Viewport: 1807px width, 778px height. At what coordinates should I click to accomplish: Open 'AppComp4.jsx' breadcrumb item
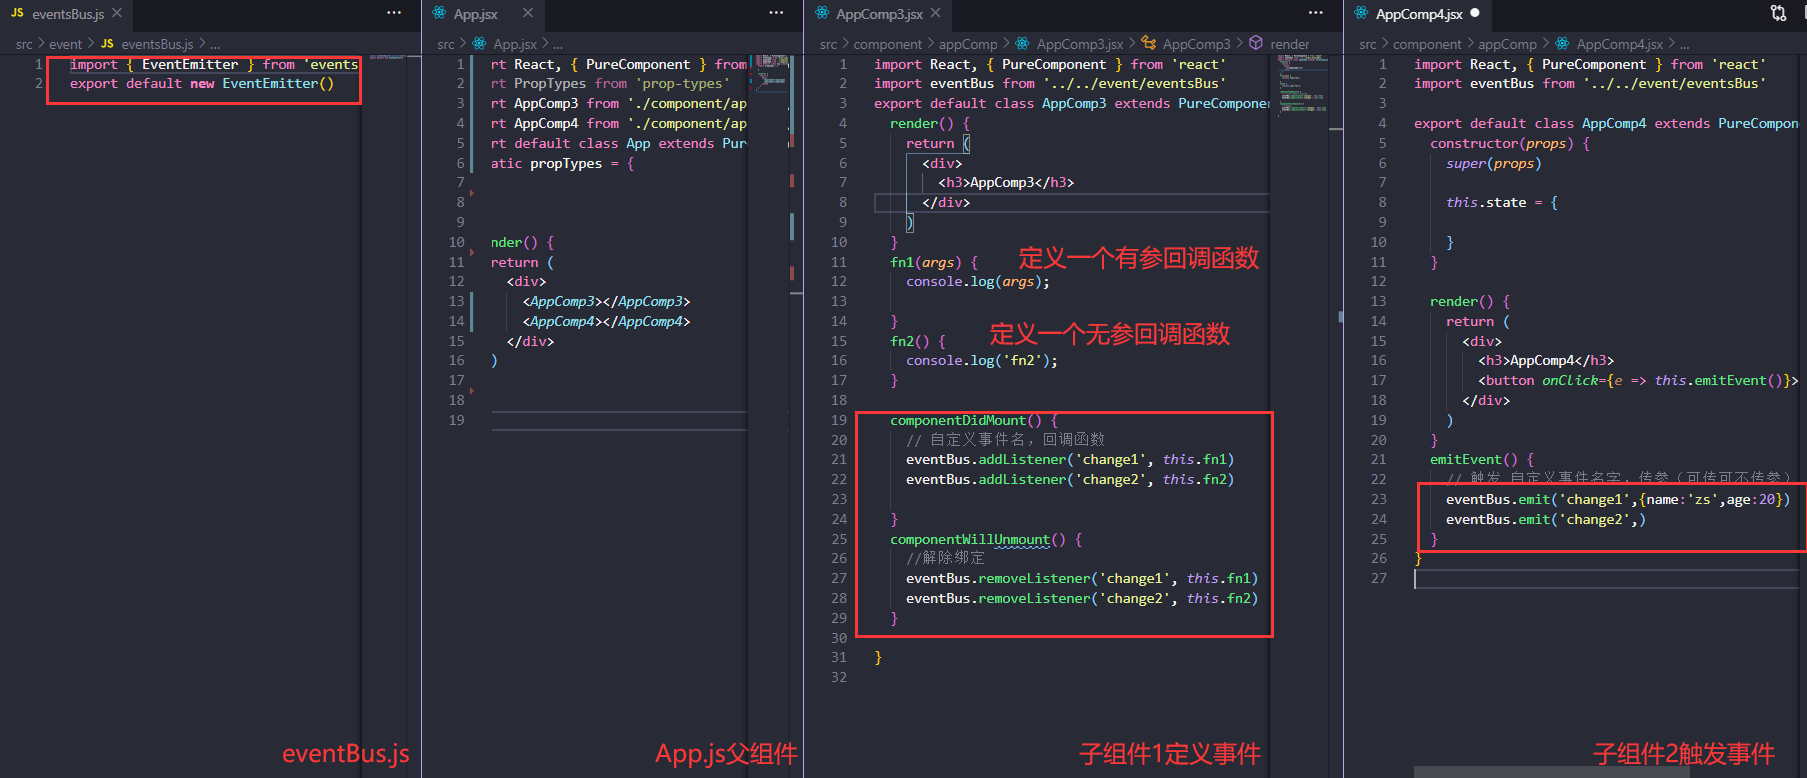click(1619, 45)
